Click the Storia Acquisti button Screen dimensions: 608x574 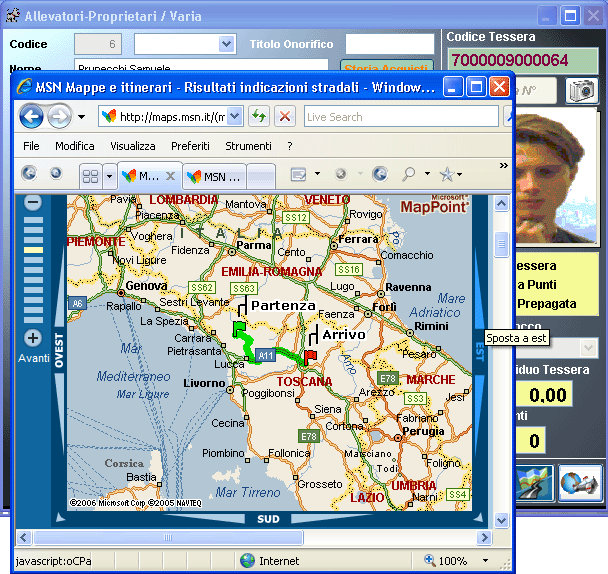click(387, 65)
